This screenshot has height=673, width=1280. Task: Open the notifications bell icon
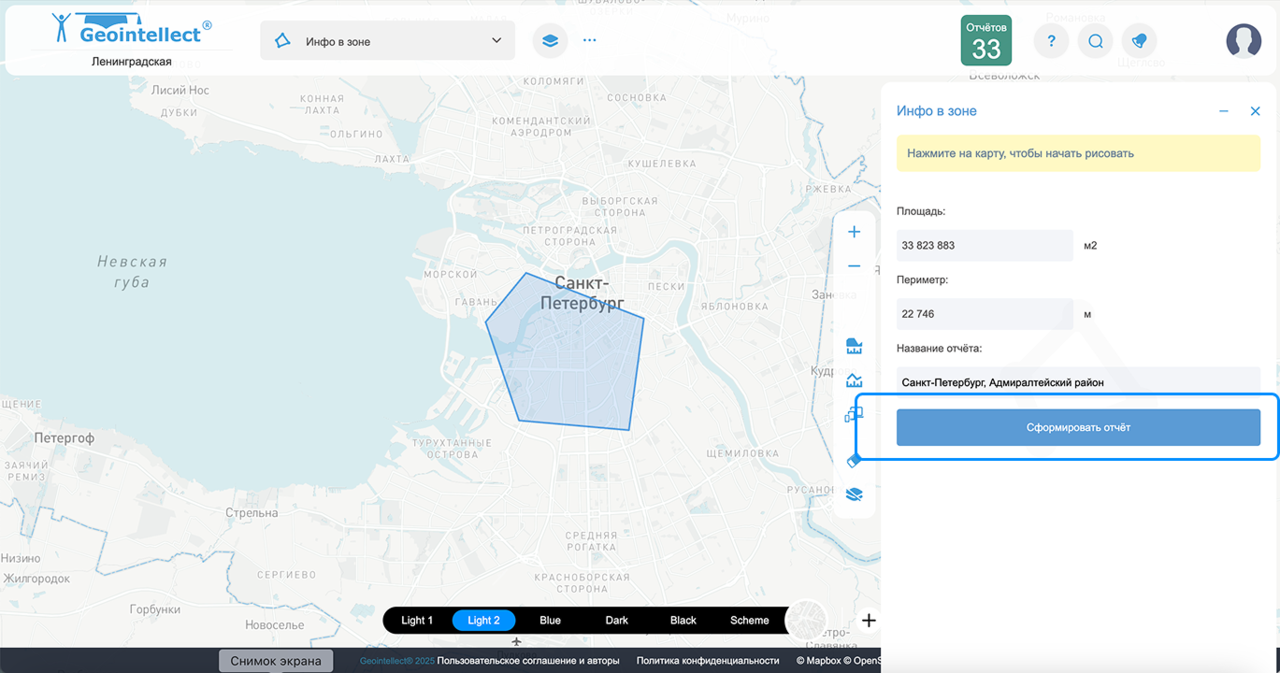[1139, 41]
